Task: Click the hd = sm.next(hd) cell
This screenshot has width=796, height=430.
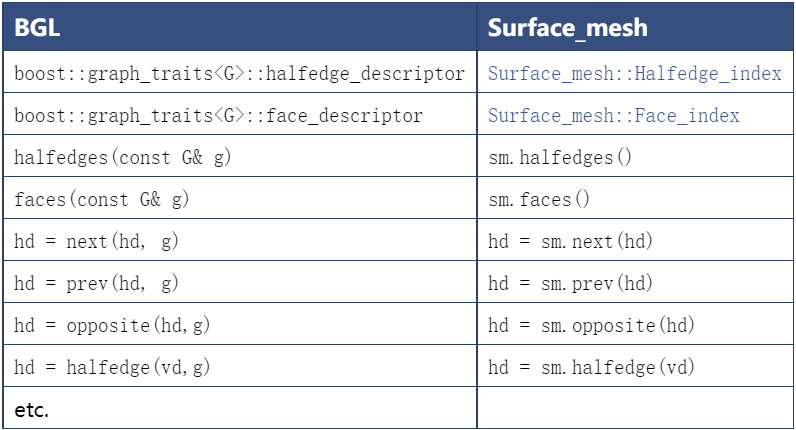Action: (635, 240)
